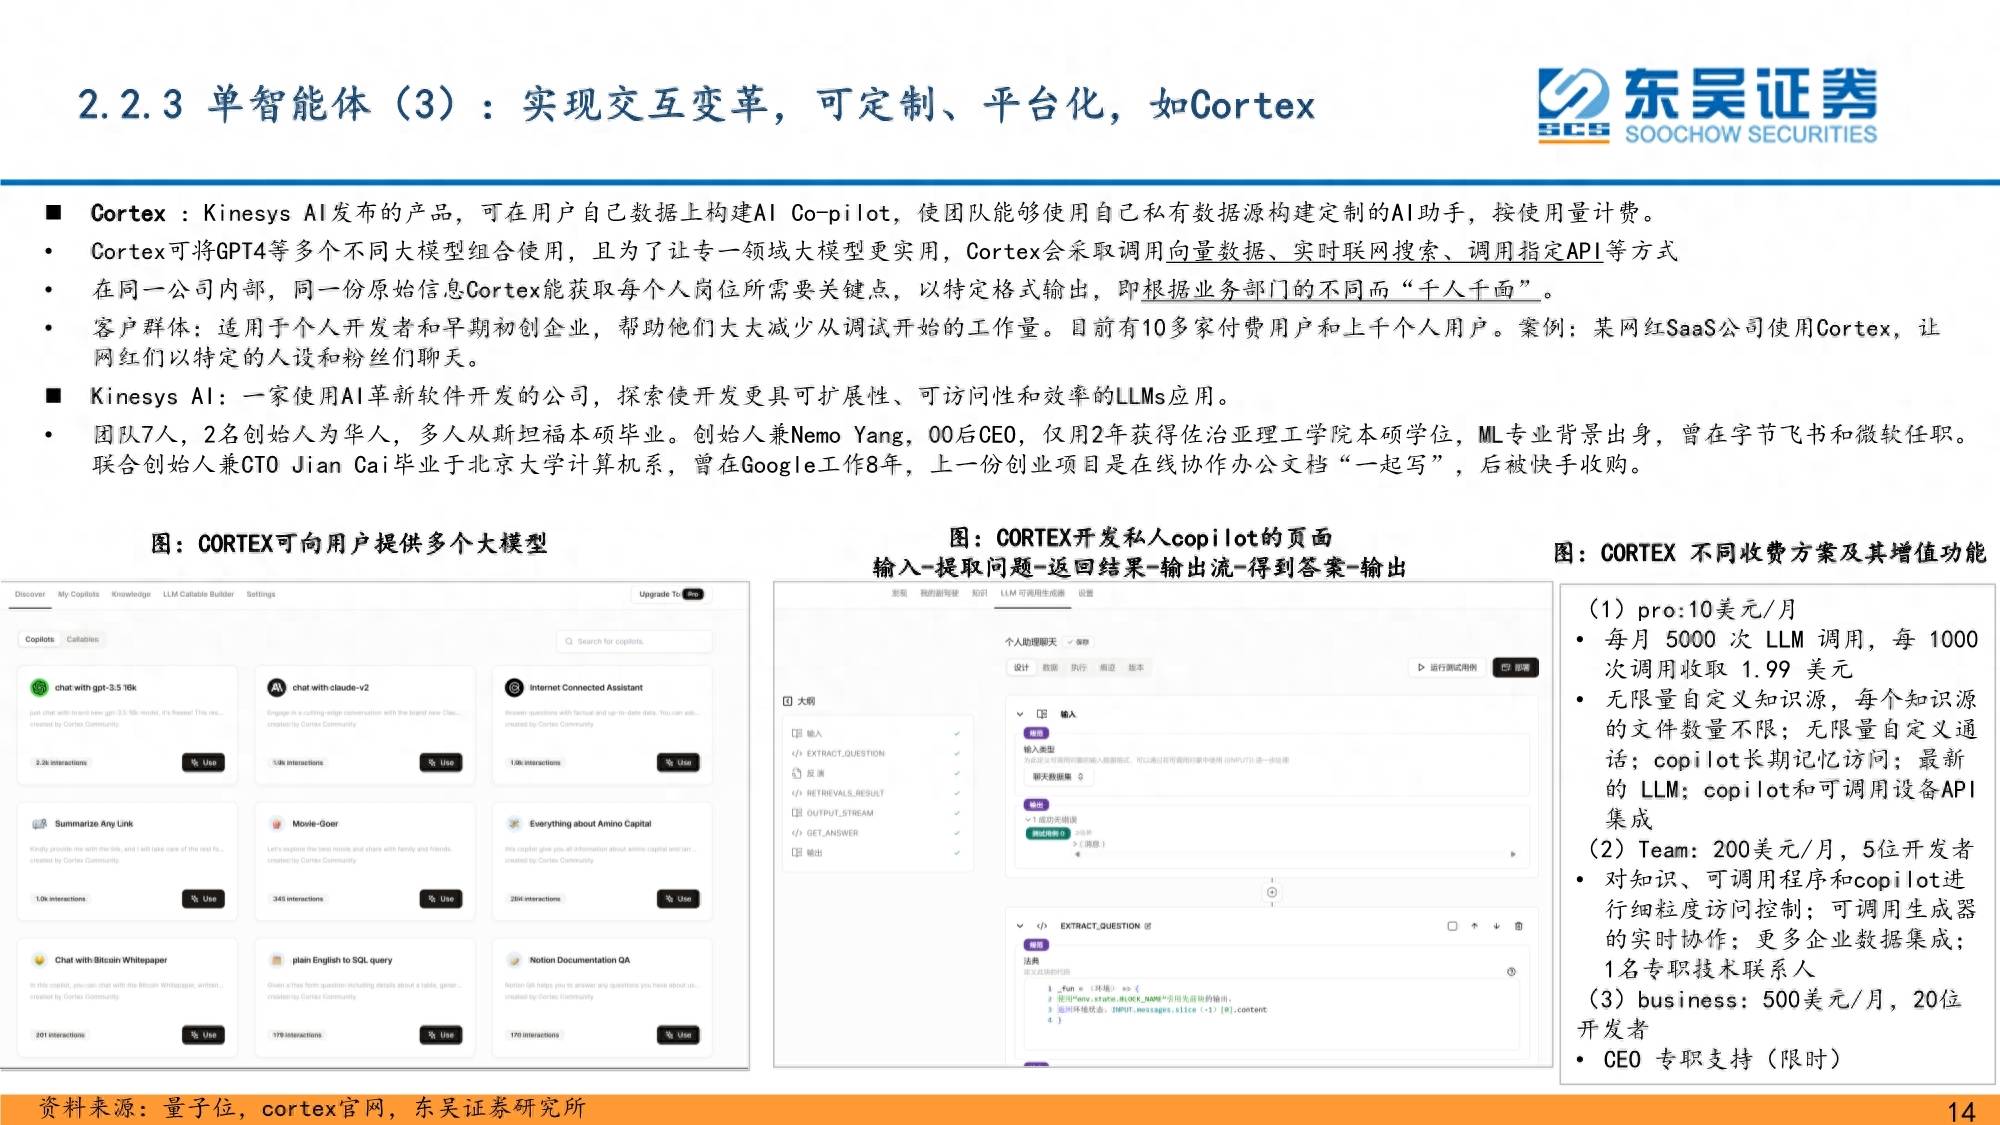Viewport: 2000px width, 1125px height.
Task: Click the plain English to SQL query icon
Action: click(x=277, y=960)
